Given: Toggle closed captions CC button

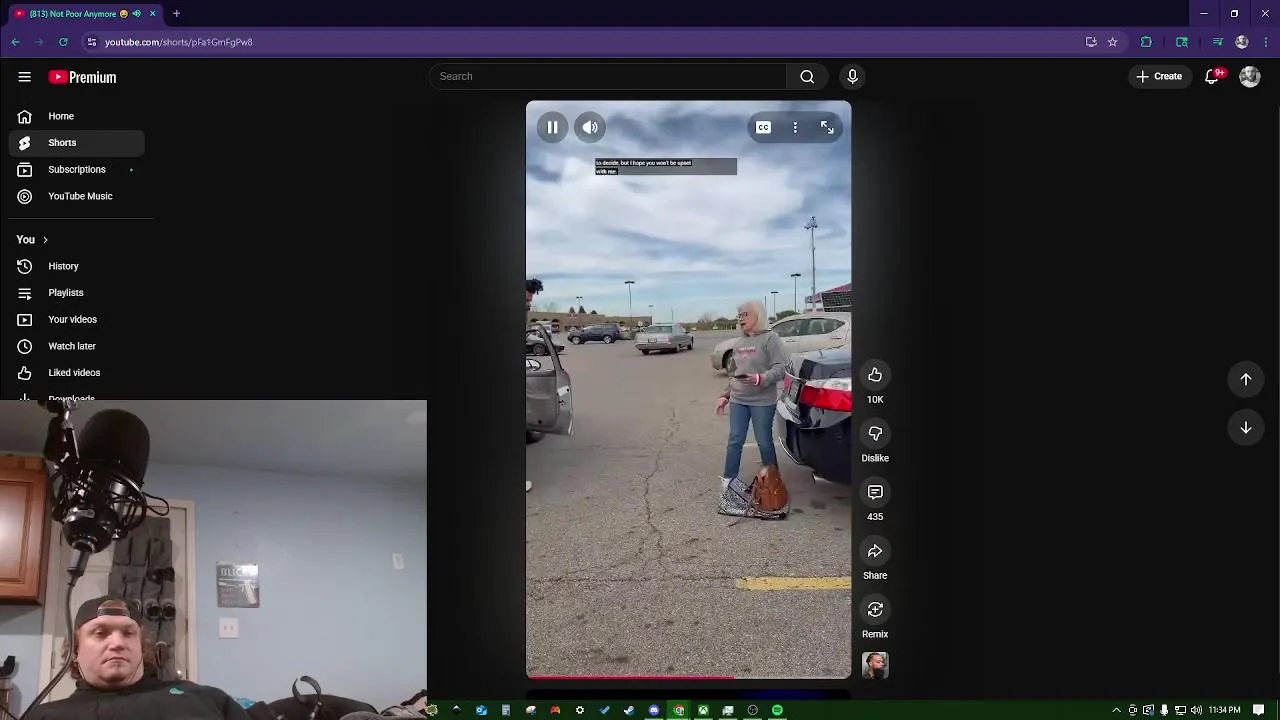Looking at the screenshot, I should click(x=763, y=127).
